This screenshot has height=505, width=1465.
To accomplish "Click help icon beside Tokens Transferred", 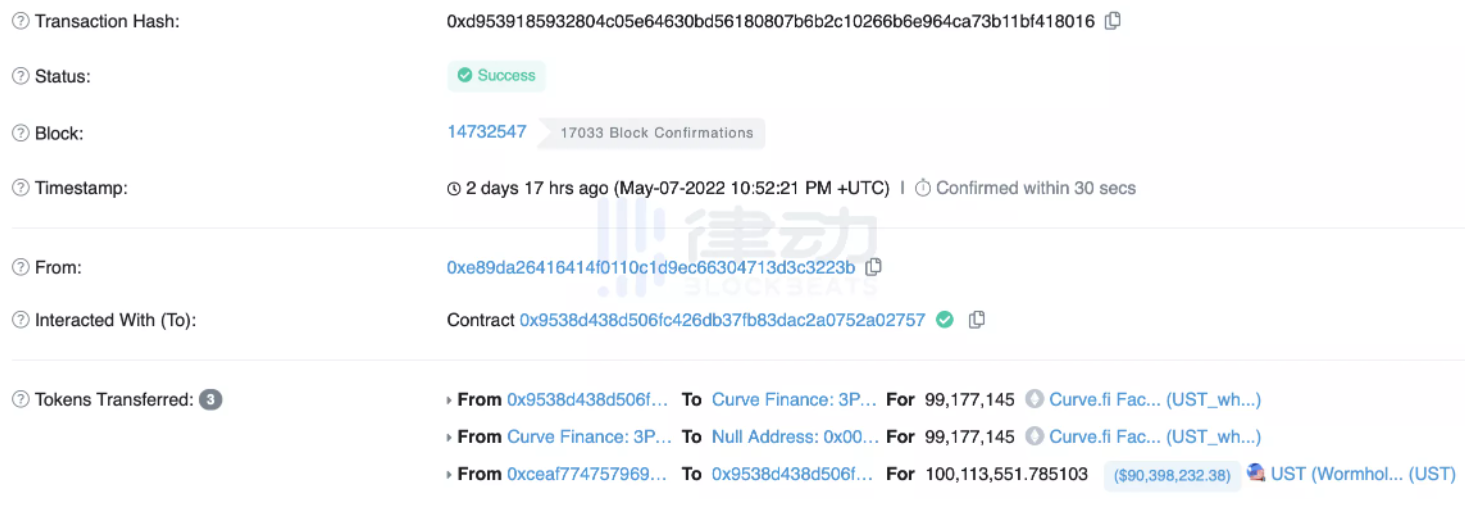I will [x=20, y=400].
